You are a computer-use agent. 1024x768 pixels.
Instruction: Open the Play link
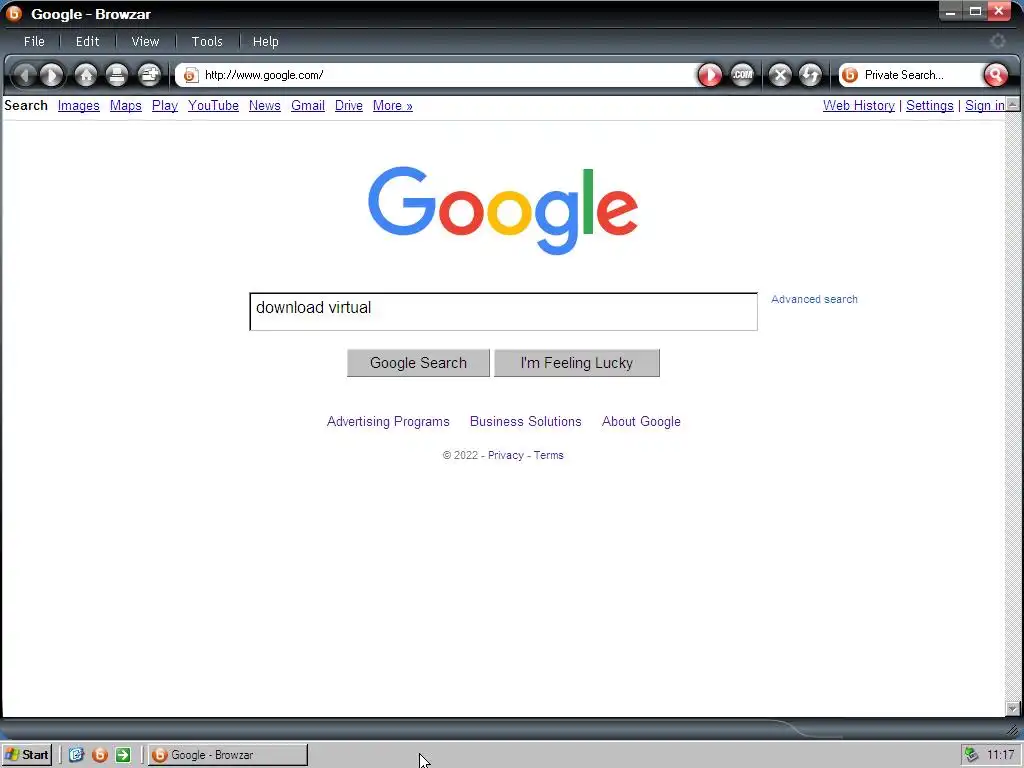165,106
